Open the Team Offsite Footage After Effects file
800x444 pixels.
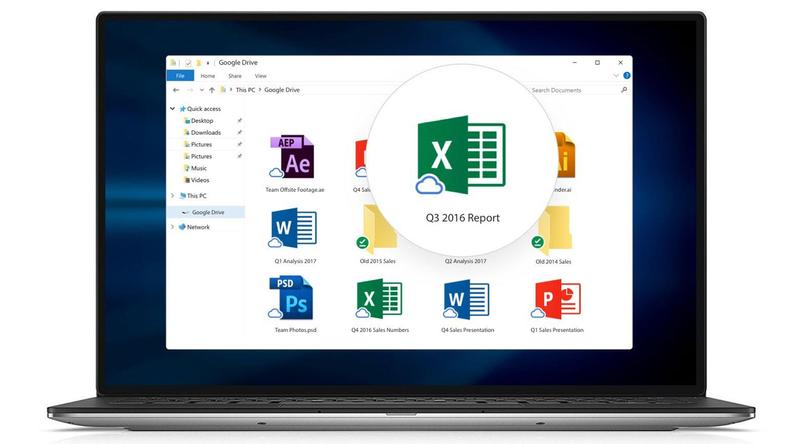(x=292, y=157)
